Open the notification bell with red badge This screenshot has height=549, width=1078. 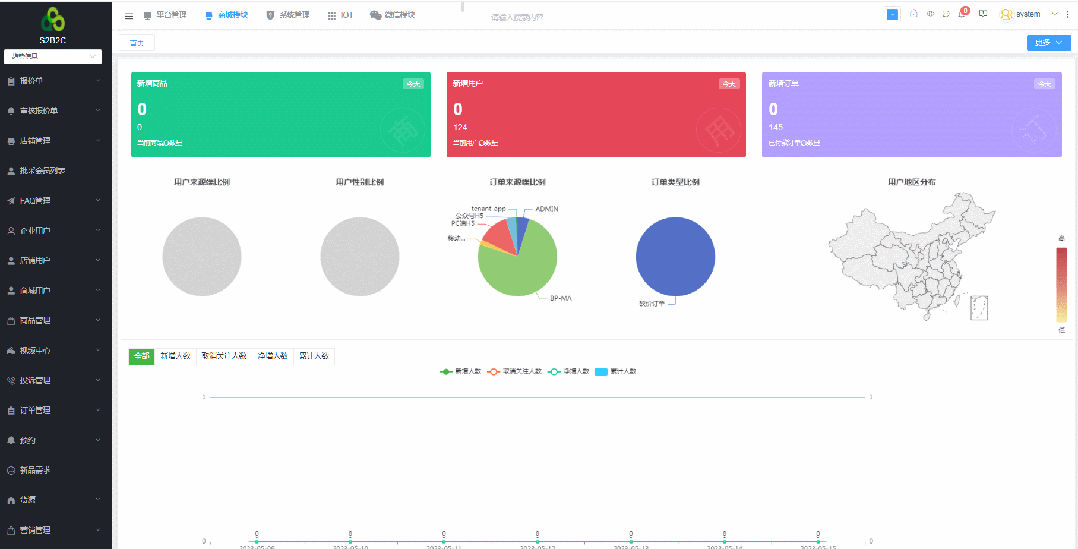(x=962, y=14)
